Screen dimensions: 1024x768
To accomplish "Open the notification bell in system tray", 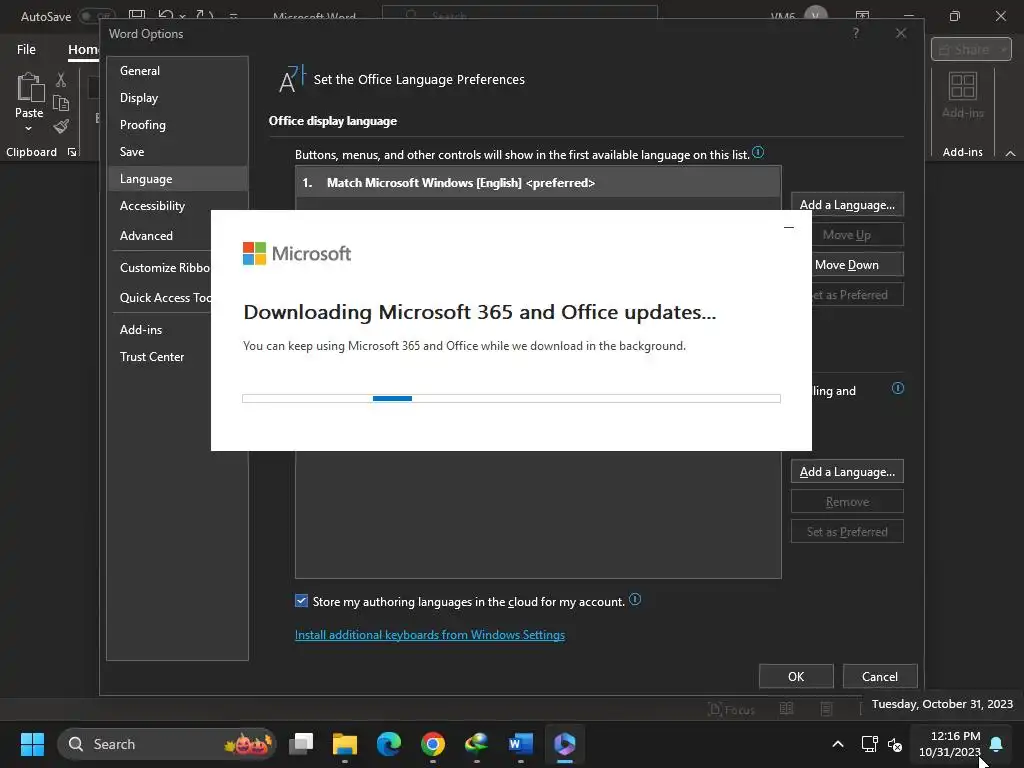I will (x=996, y=744).
